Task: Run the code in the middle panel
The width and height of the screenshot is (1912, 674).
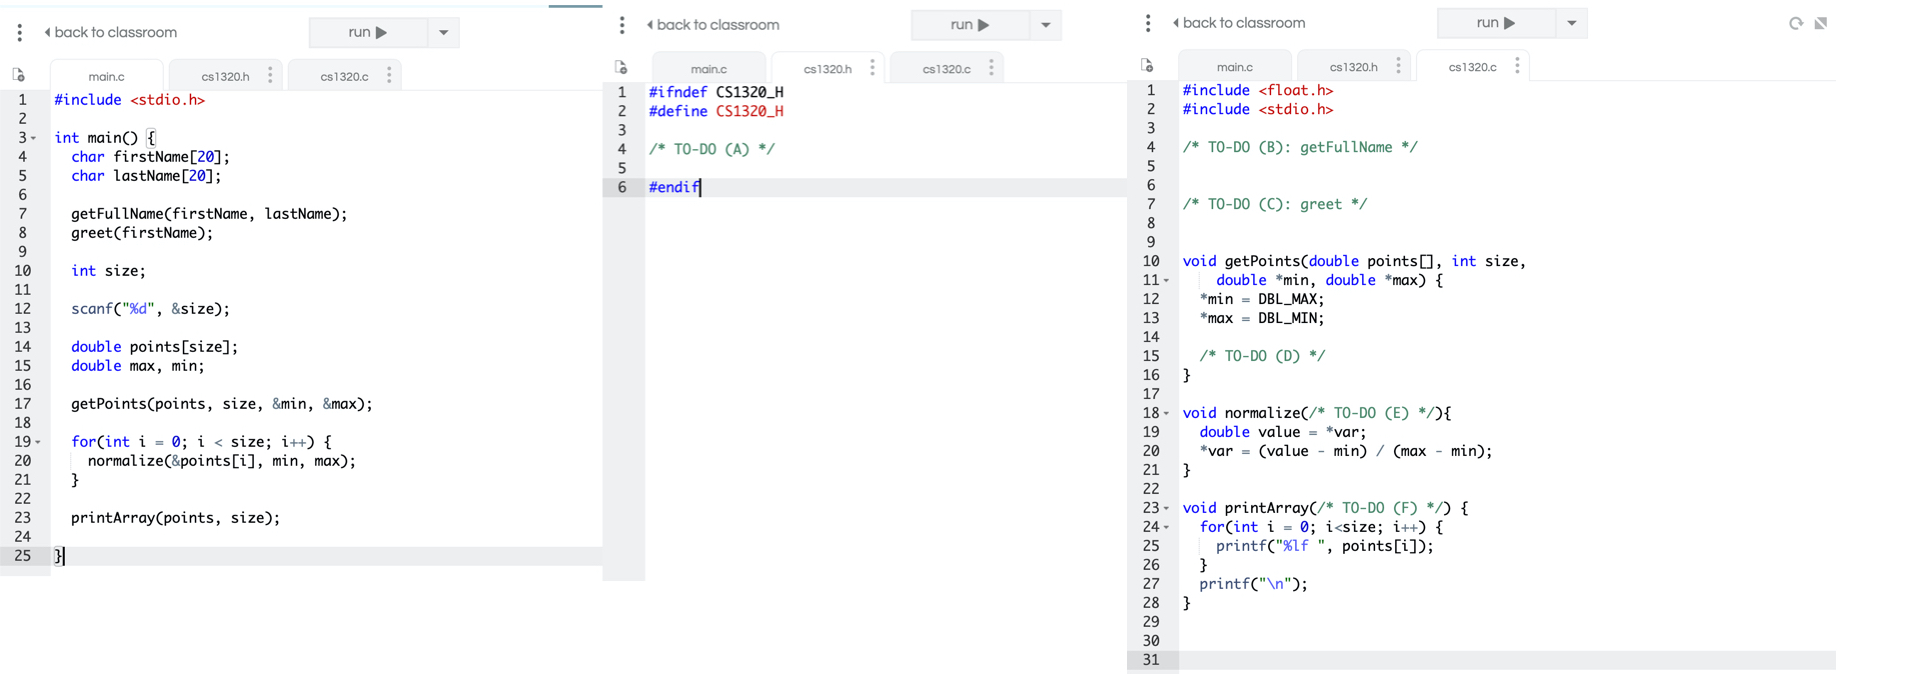Action: click(970, 25)
